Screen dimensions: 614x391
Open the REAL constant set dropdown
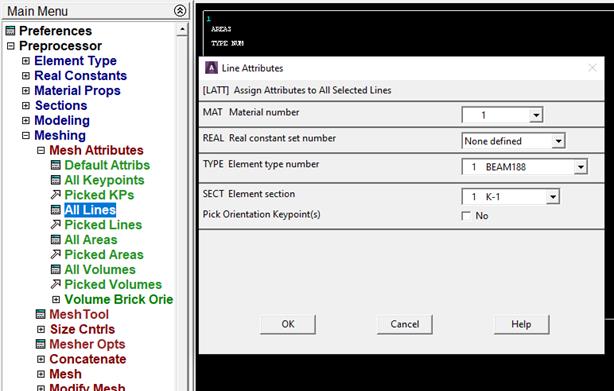558,141
